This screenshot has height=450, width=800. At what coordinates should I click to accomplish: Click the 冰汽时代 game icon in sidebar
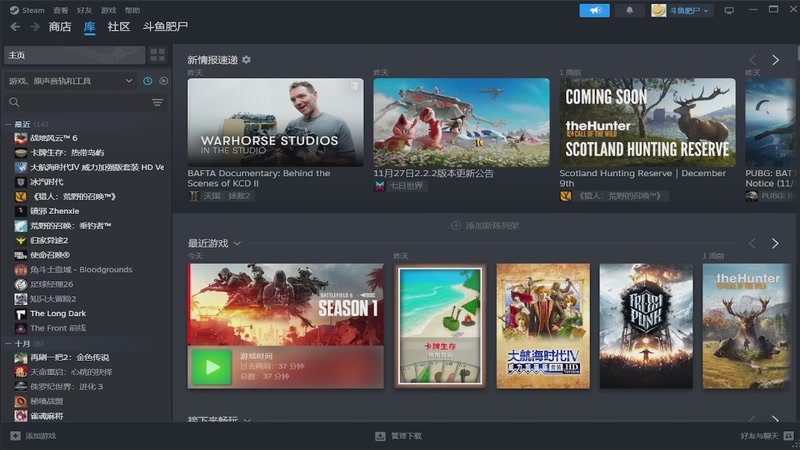(x=20, y=182)
